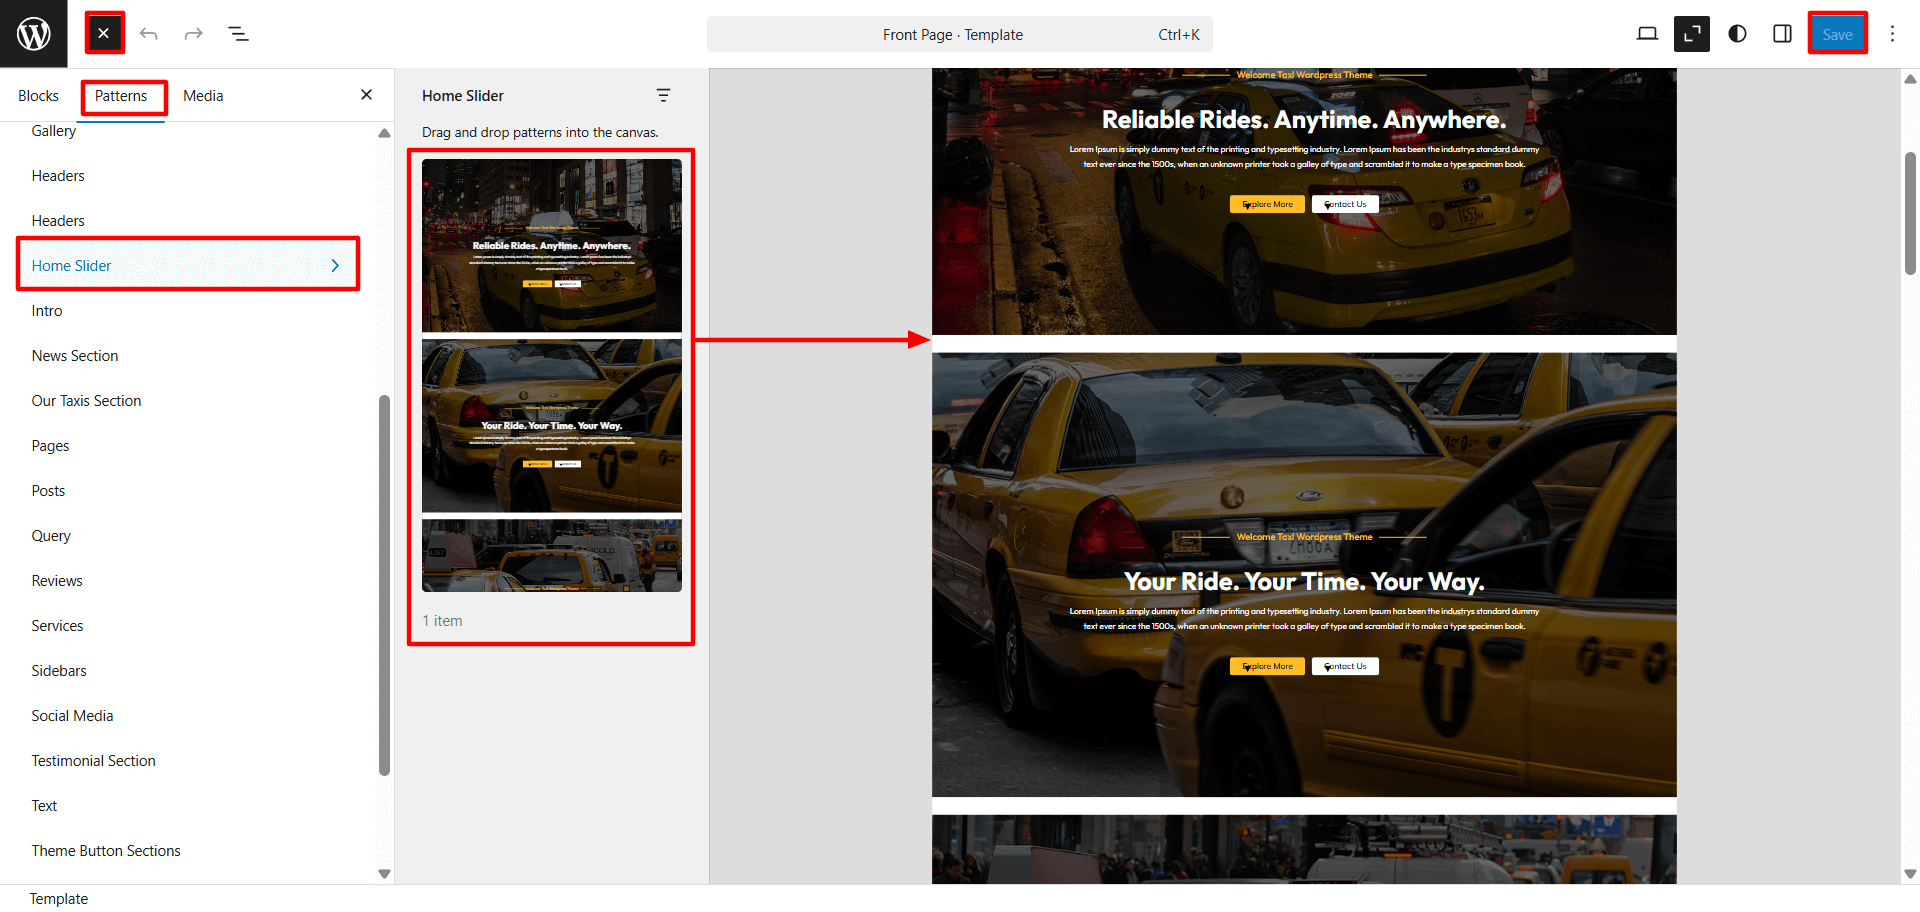Open the Testimonial Section category
The height and width of the screenshot is (912, 1920).
pyautogui.click(x=93, y=761)
